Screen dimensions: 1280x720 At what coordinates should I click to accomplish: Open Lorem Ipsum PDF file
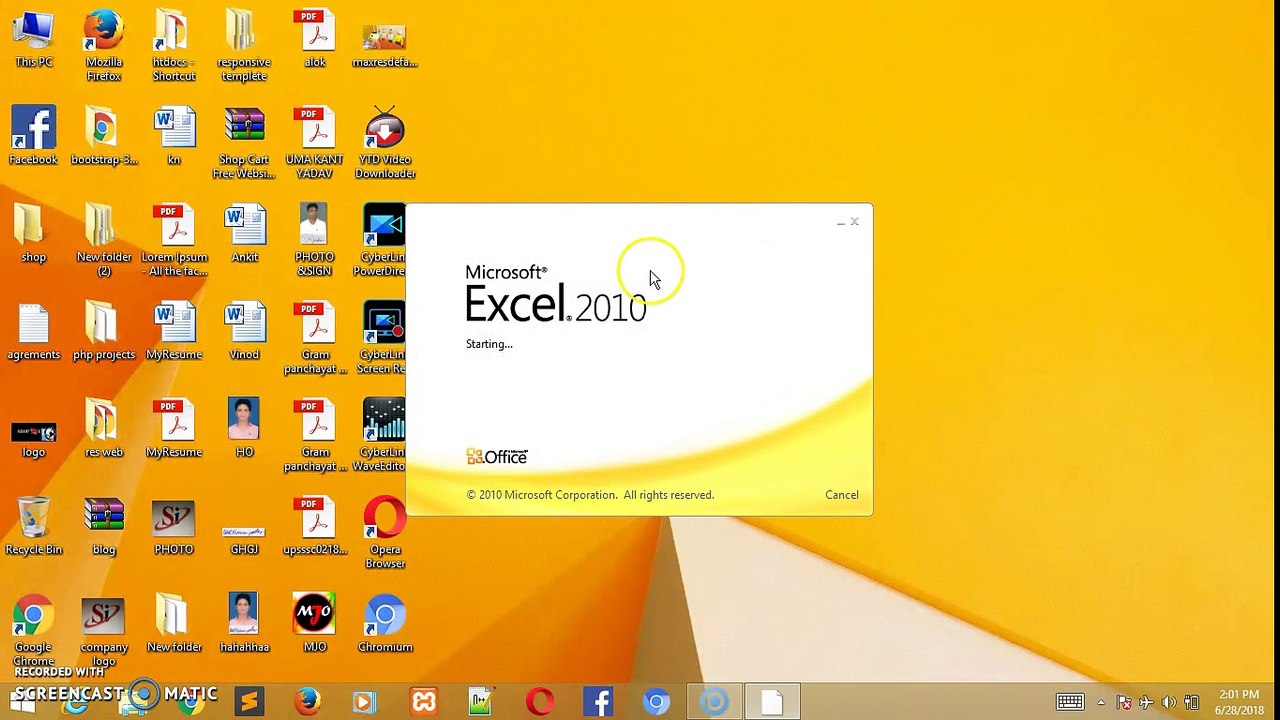tap(174, 241)
